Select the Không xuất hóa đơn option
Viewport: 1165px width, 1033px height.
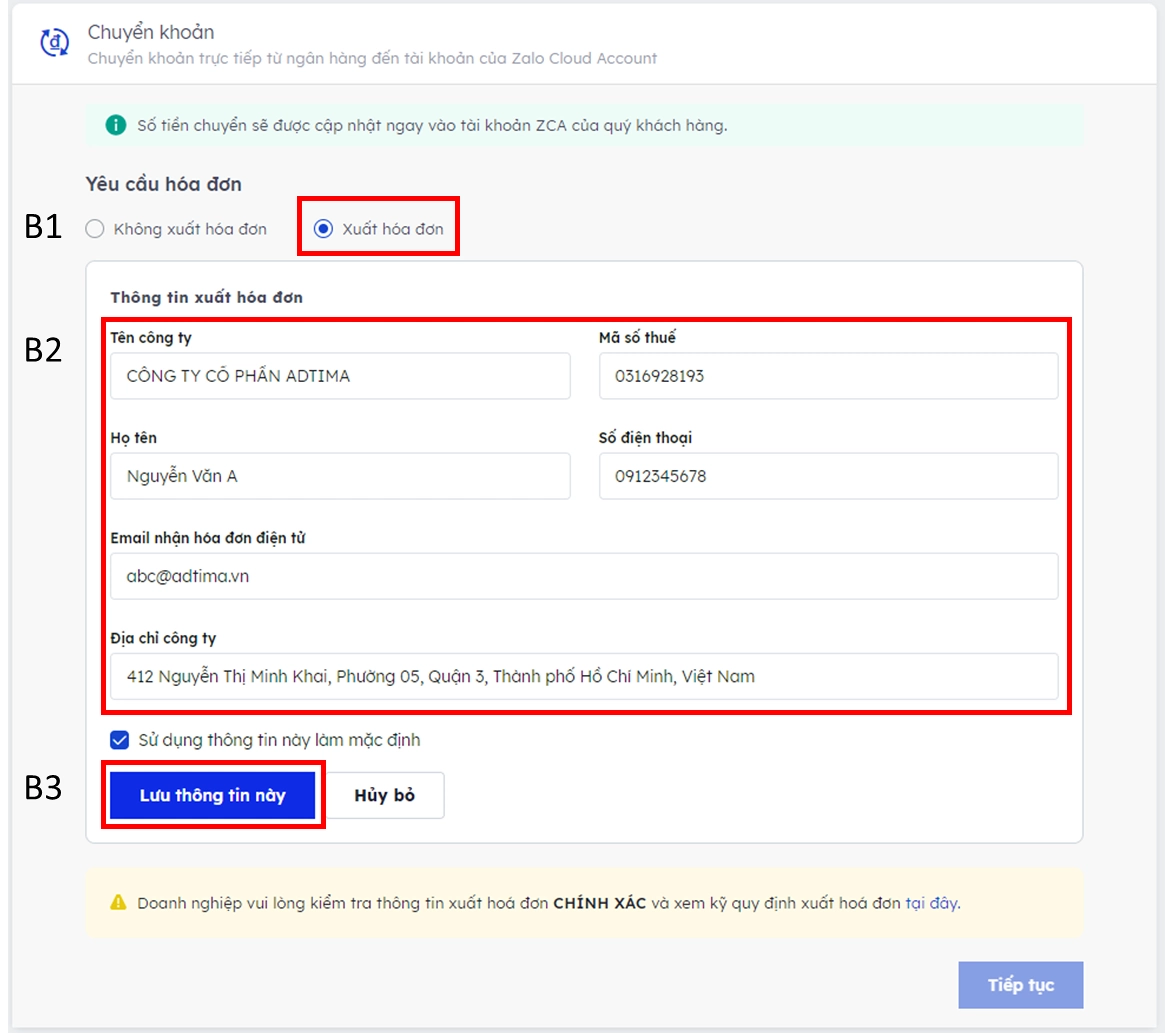[x=94, y=229]
